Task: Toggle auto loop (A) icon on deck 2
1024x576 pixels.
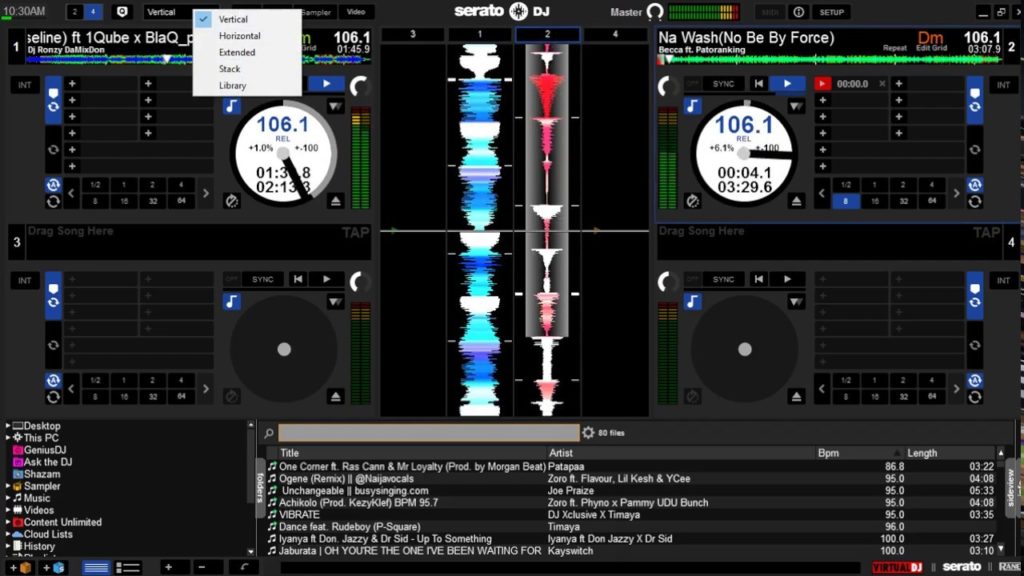Action: (974, 185)
